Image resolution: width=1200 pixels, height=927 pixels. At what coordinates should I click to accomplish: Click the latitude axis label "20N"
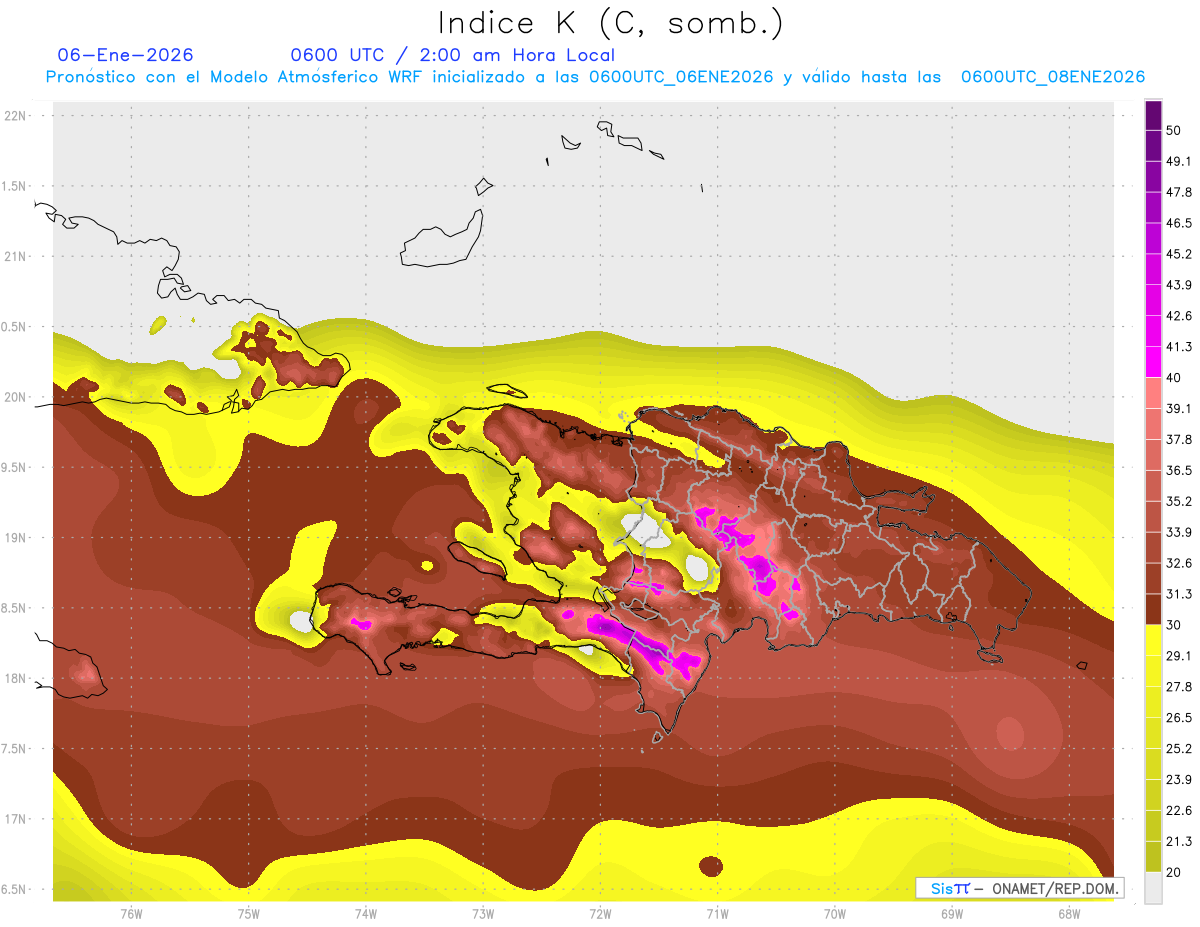[x=16, y=397]
